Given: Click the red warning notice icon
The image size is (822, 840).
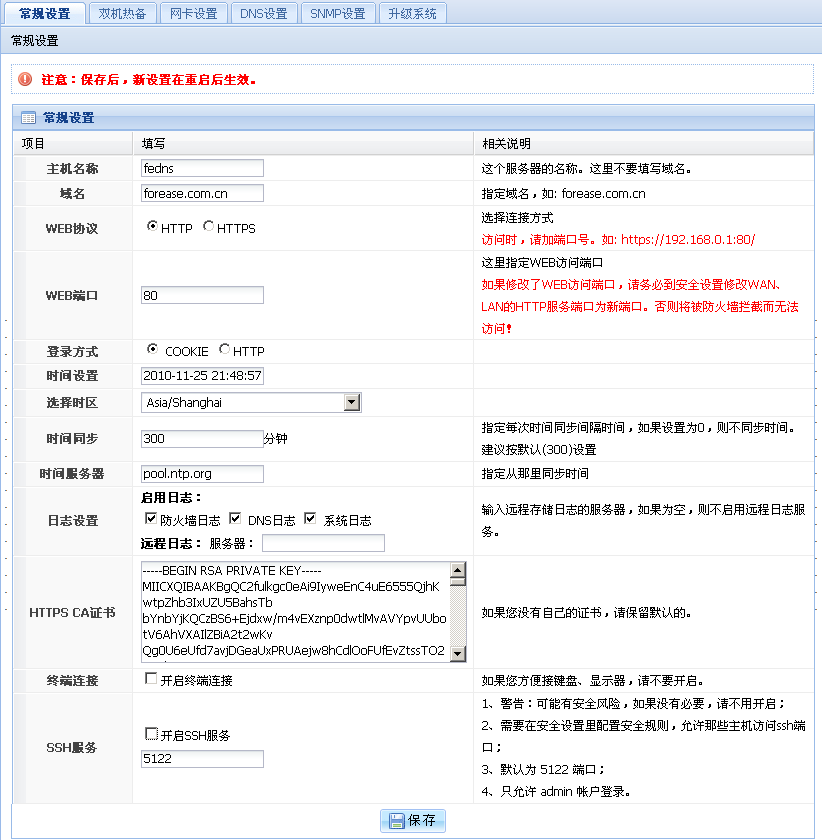Looking at the screenshot, I should pyautogui.click(x=25, y=79).
